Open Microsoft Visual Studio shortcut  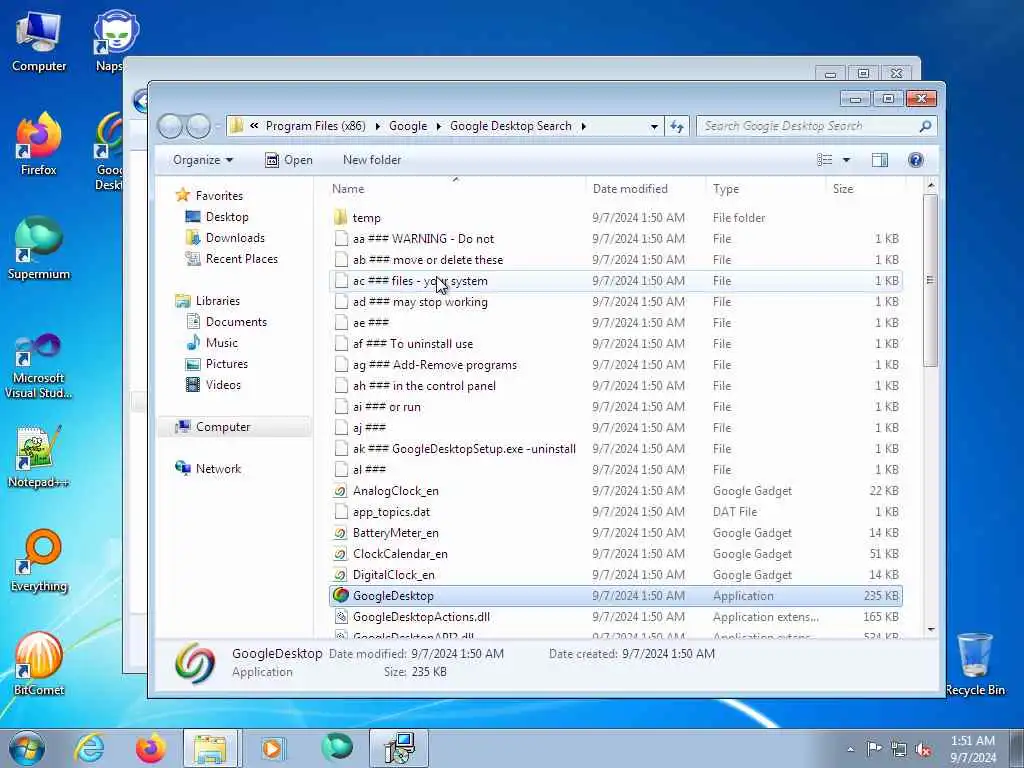click(x=39, y=366)
